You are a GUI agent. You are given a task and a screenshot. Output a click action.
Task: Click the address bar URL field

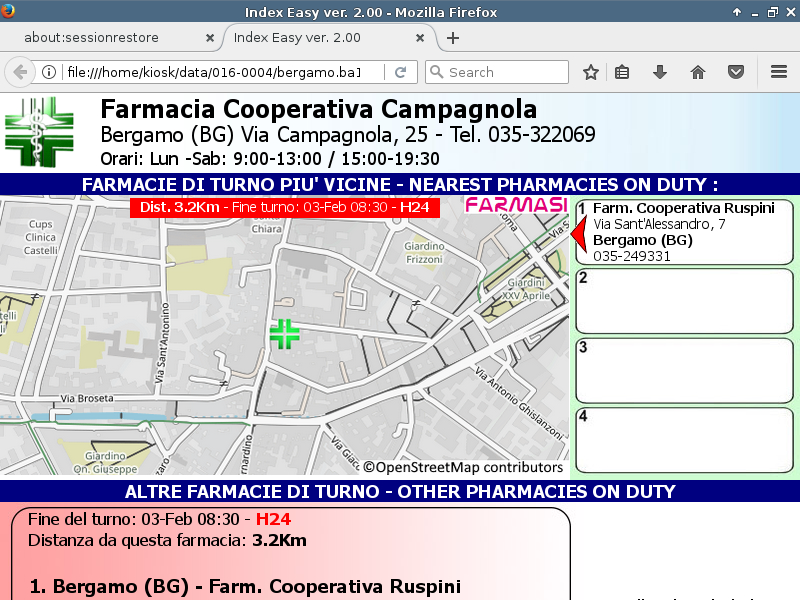pyautogui.click(x=210, y=72)
